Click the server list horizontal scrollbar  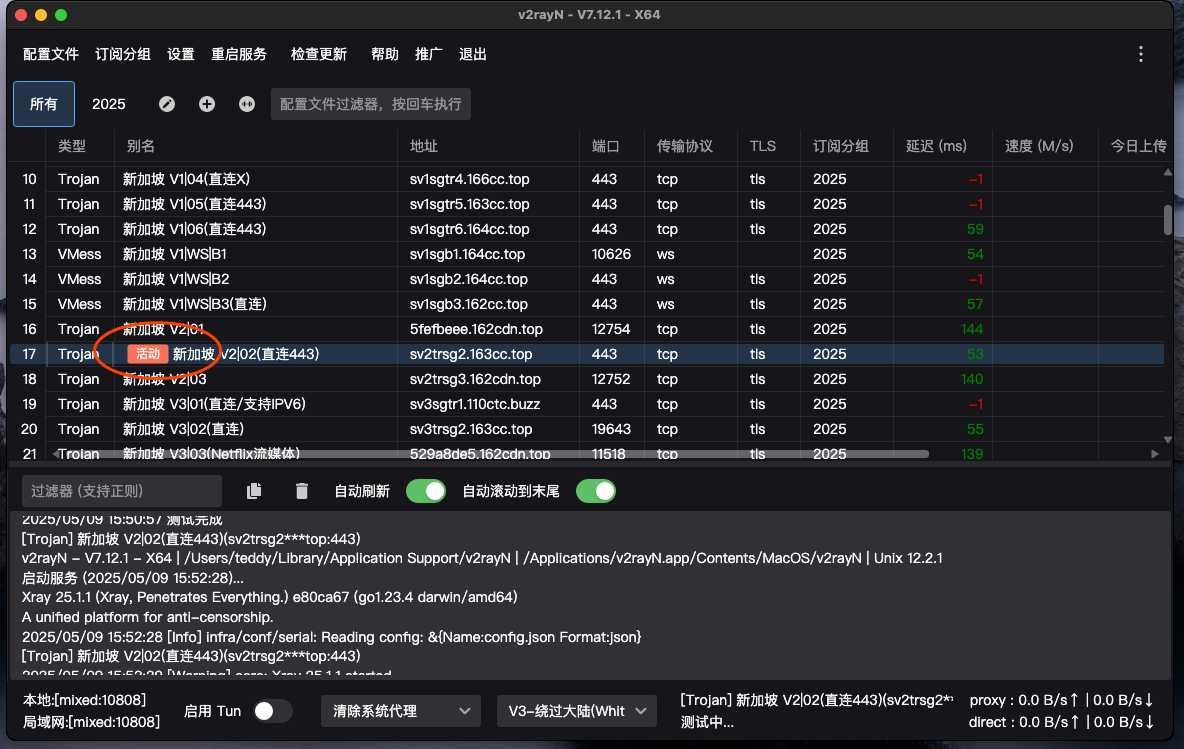(x=495, y=454)
